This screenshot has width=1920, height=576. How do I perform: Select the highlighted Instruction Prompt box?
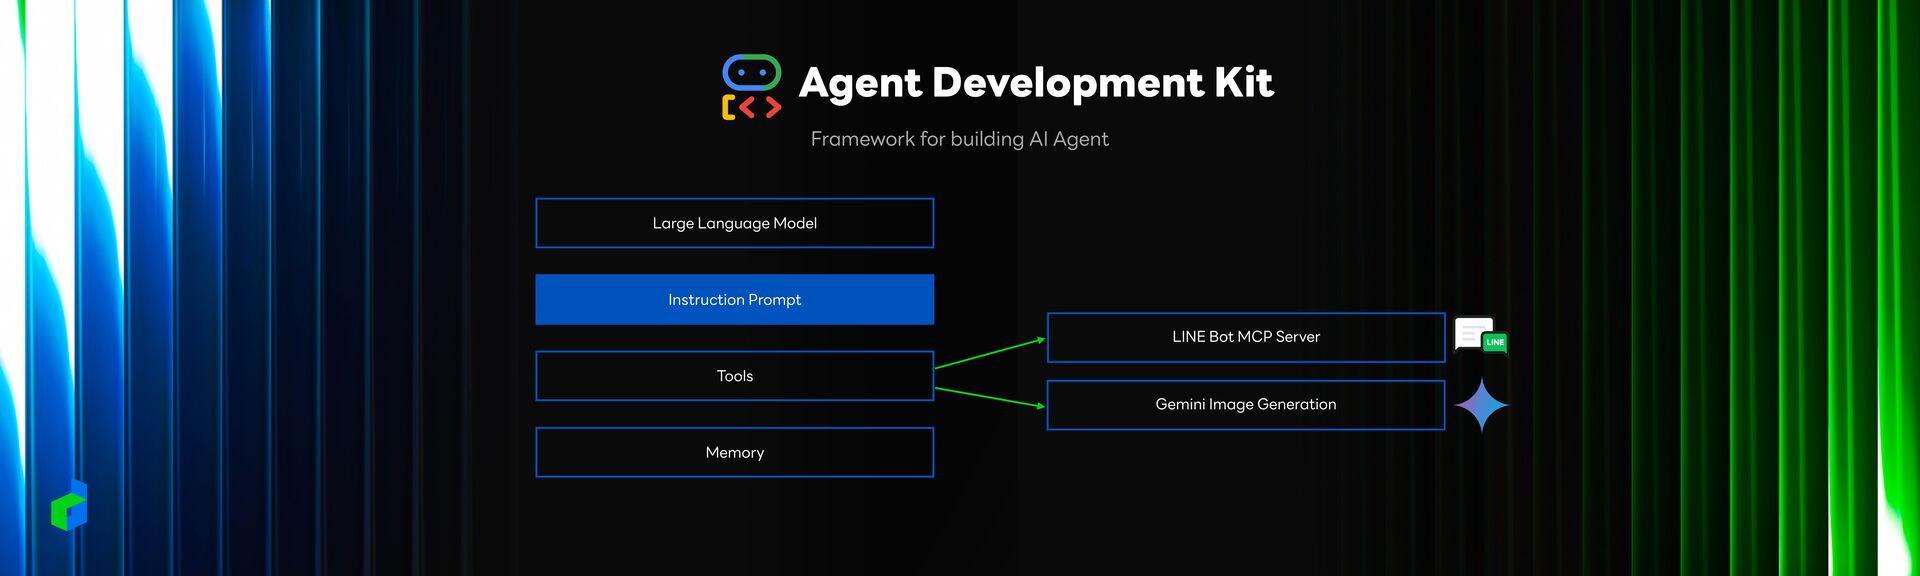click(735, 300)
